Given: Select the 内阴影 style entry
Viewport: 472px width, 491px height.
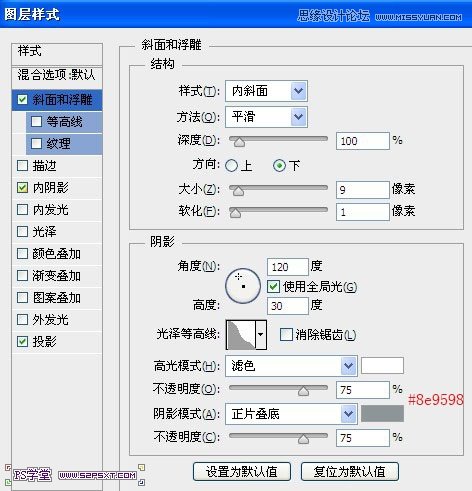Looking at the screenshot, I should 57,188.
